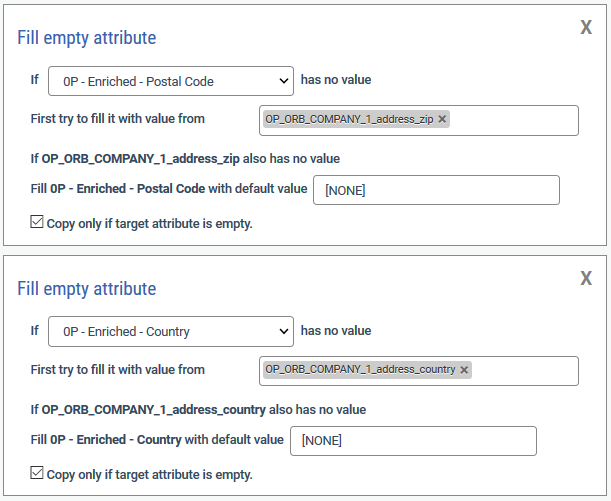Click Copy only if target label in Postal panel

click(150, 224)
